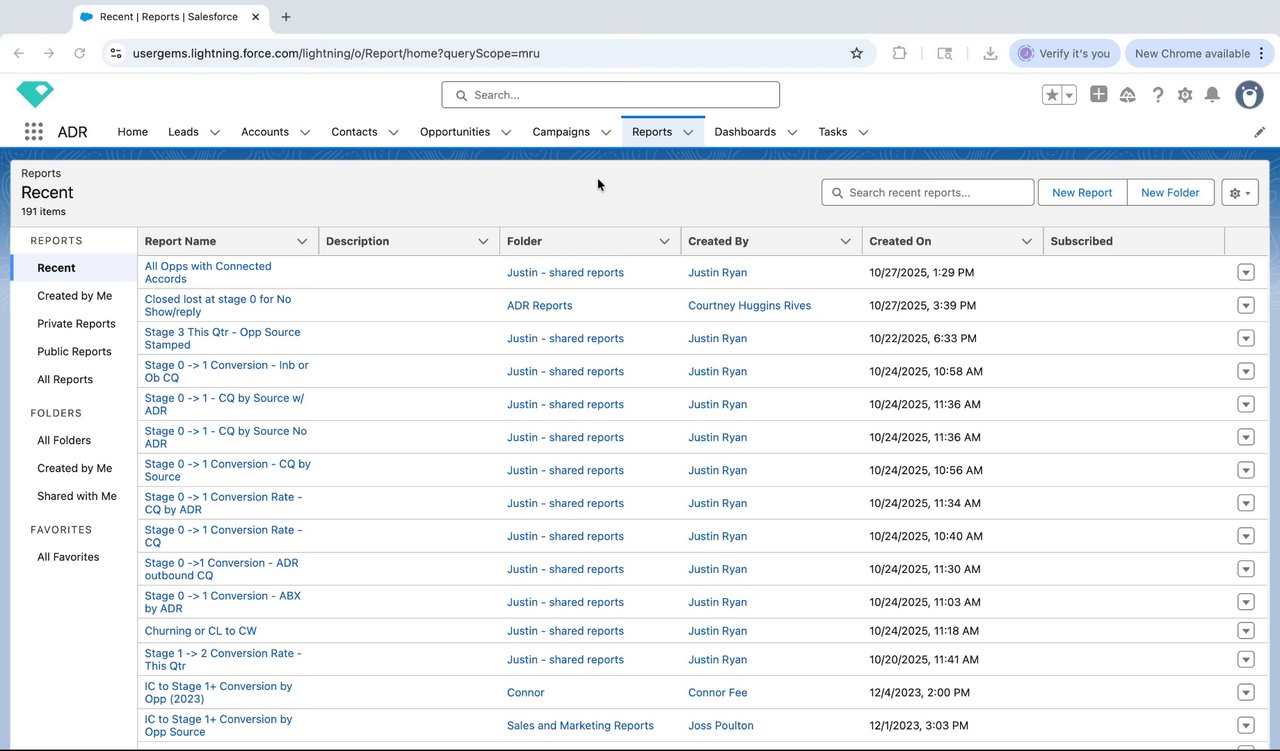Viewport: 1280px width, 751px height.
Task: Open the Salesforce Help question mark
Action: pos(1158,95)
